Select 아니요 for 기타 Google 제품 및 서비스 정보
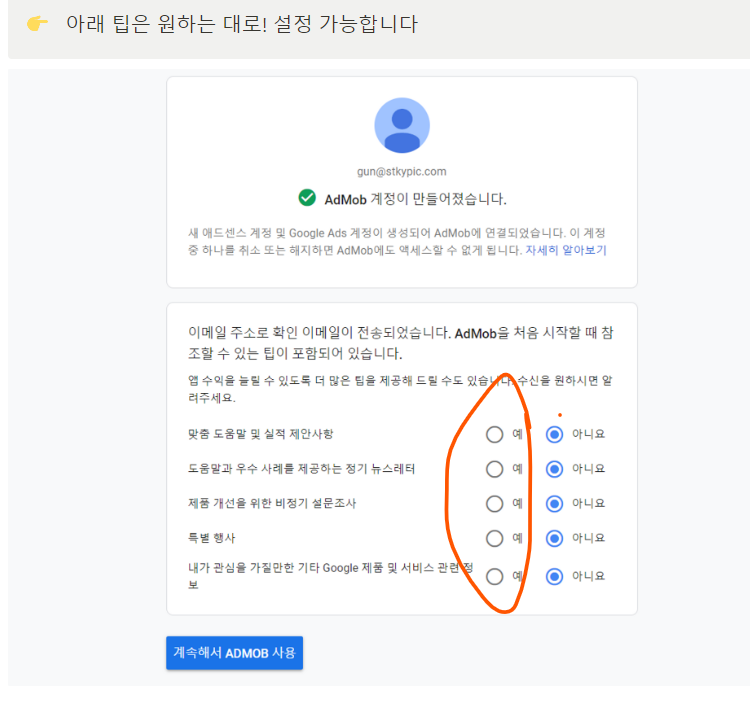The image size is (750, 727). (x=554, y=576)
